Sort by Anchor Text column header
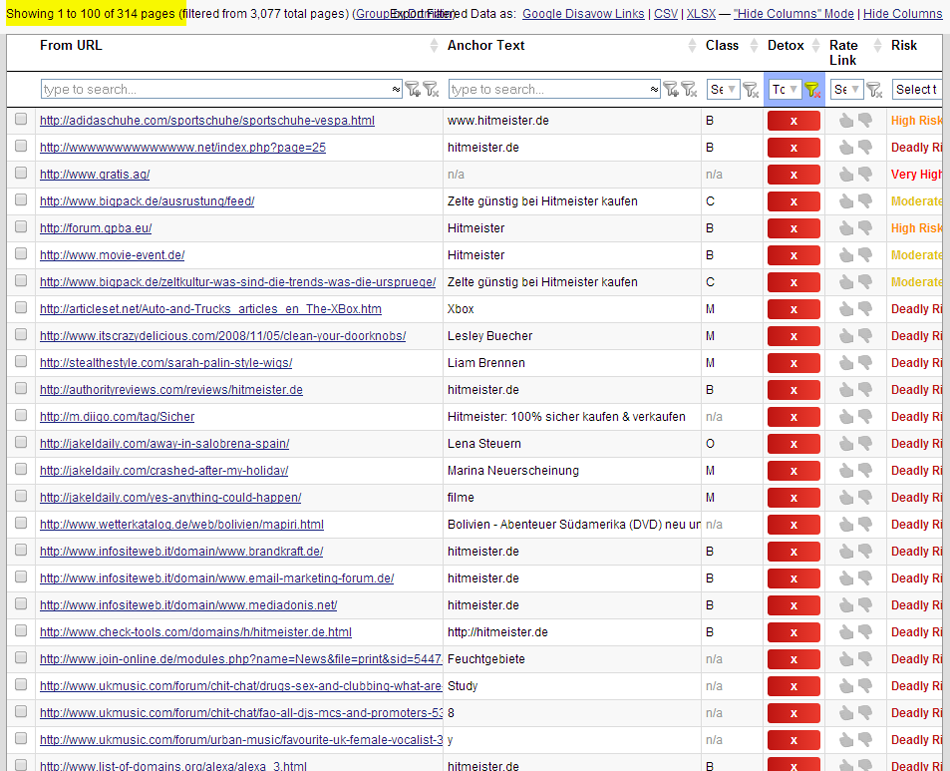The width and height of the screenshot is (950, 771). [x=486, y=45]
